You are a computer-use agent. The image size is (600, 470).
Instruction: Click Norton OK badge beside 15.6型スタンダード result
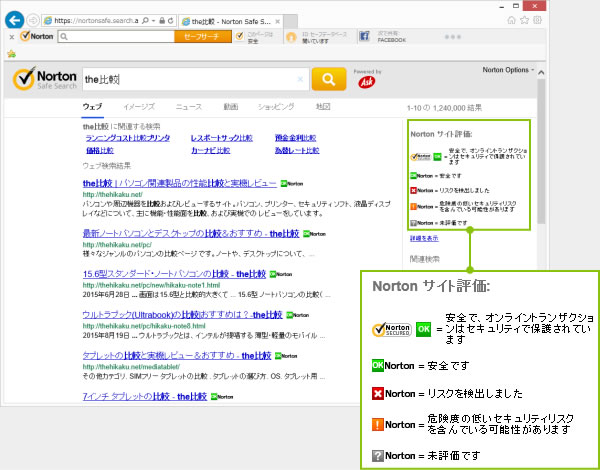[x=281, y=274]
